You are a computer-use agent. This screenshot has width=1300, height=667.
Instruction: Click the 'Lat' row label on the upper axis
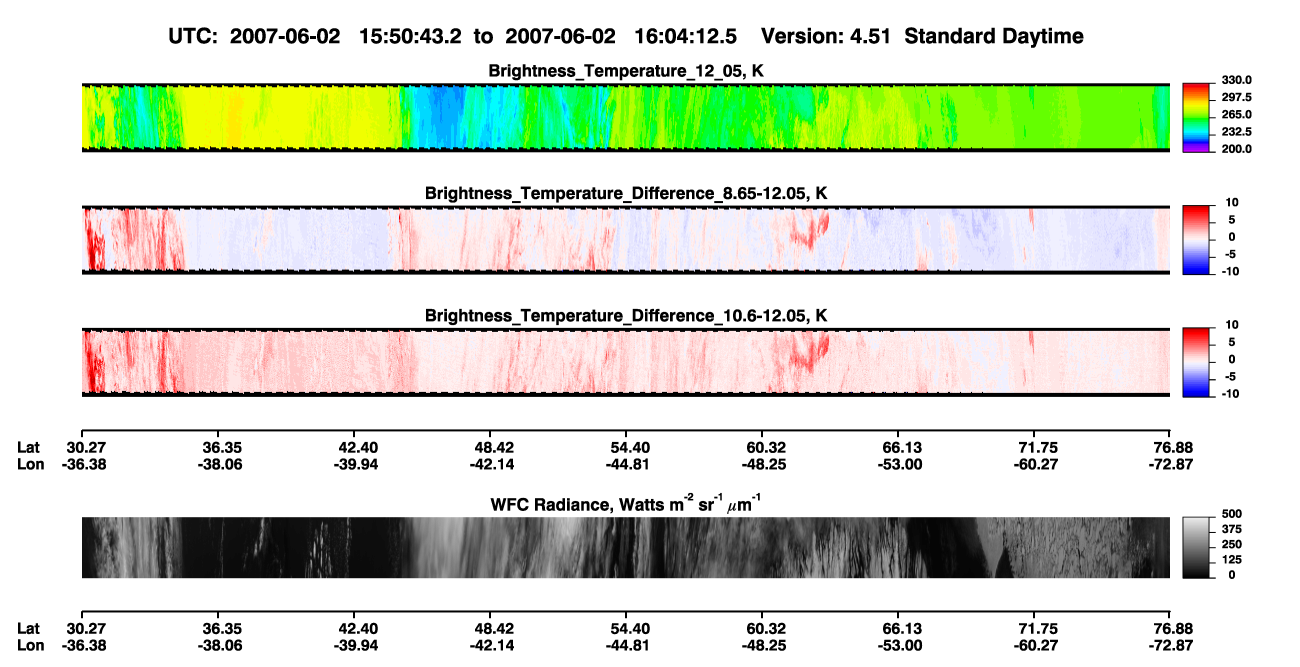coord(29,447)
